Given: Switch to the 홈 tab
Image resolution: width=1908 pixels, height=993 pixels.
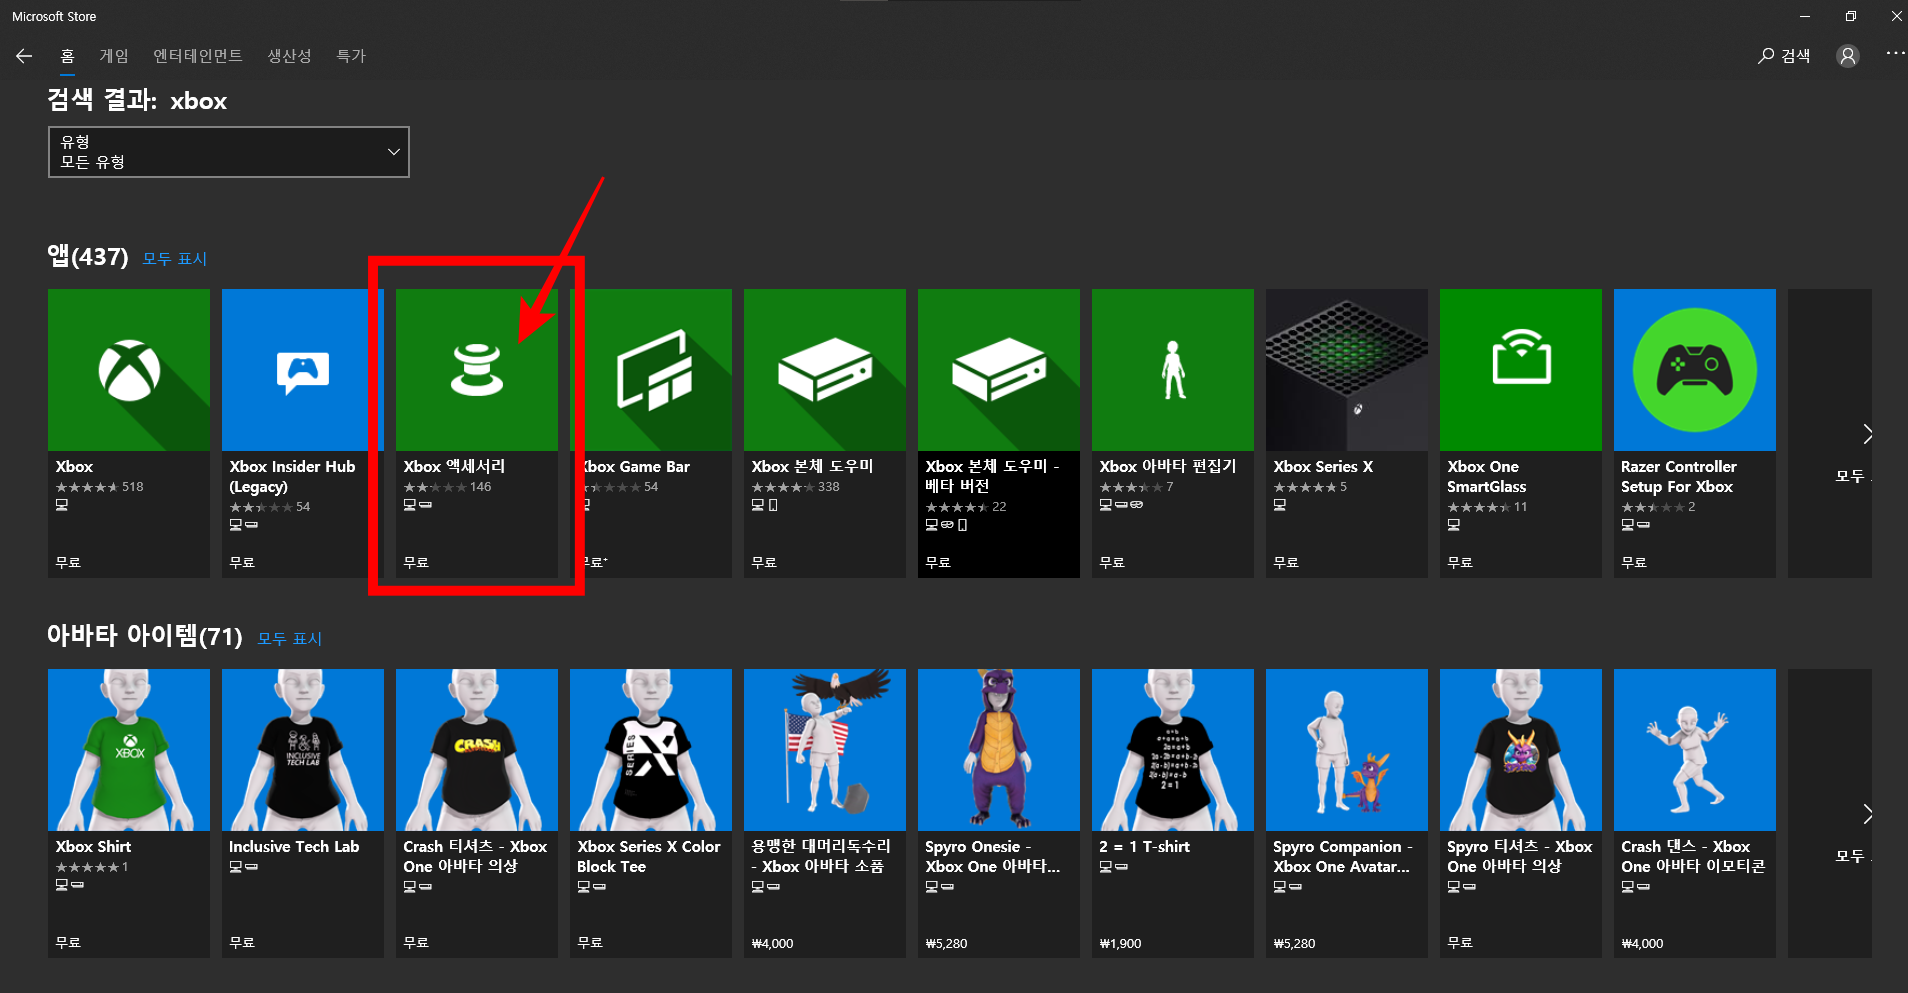Looking at the screenshot, I should pos(67,56).
